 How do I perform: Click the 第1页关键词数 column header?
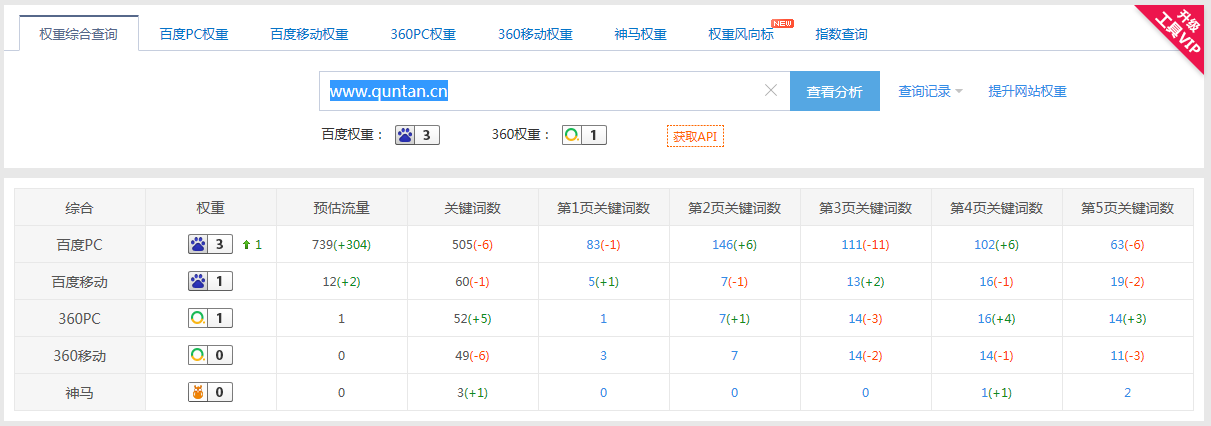tap(603, 208)
